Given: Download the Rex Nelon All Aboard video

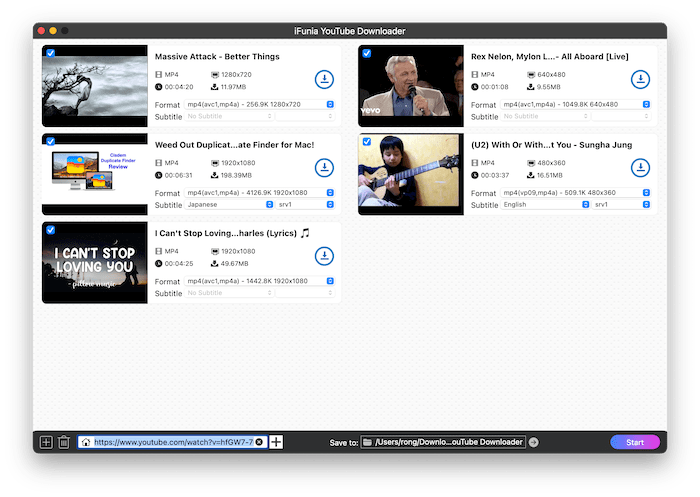Looking at the screenshot, I should [640, 80].
